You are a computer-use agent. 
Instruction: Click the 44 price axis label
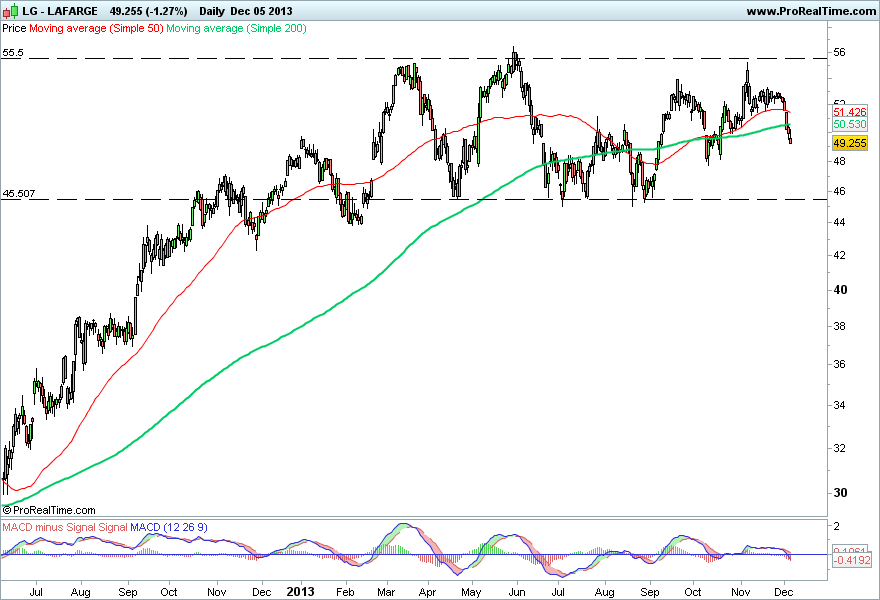[x=840, y=222]
